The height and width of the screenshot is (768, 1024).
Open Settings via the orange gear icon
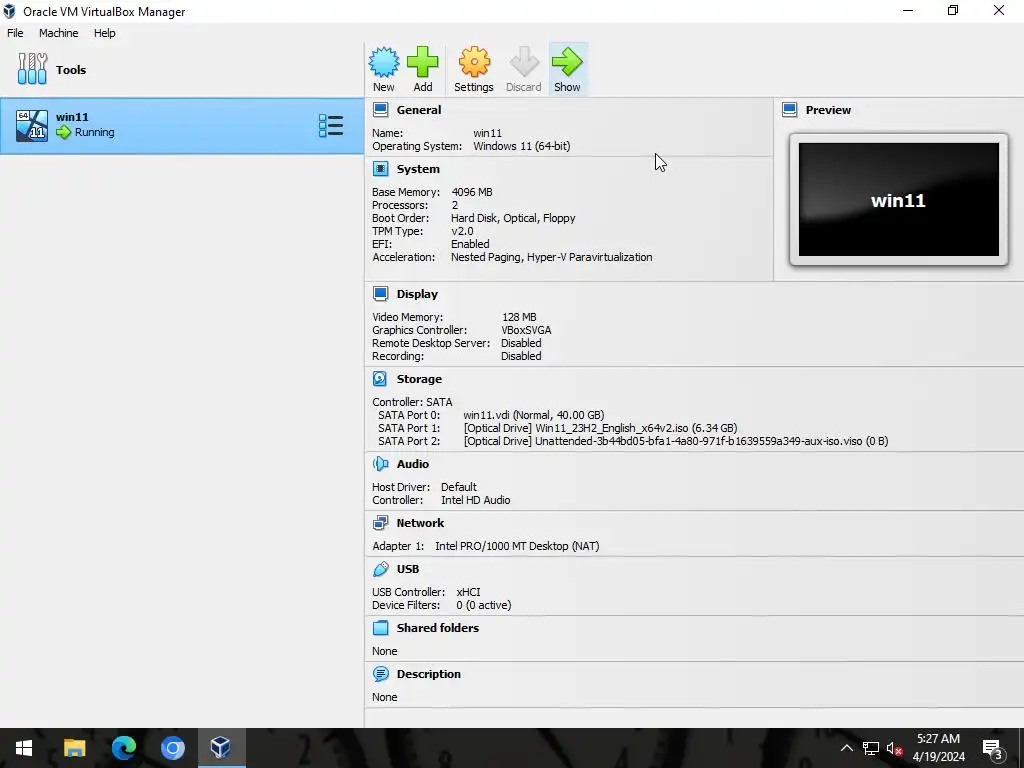click(x=473, y=62)
